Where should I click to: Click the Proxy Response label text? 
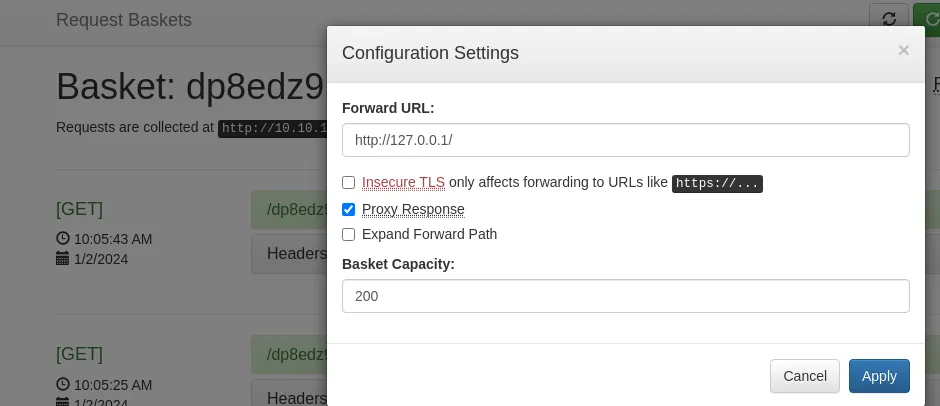[413, 209]
